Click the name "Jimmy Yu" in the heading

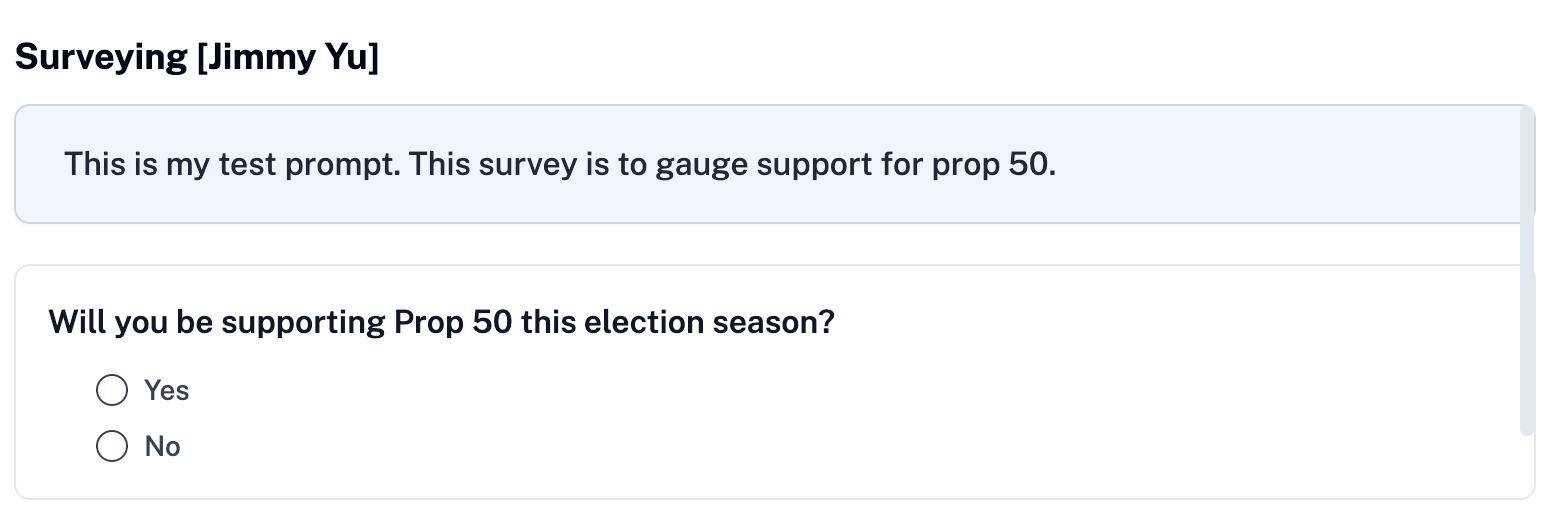click(x=288, y=58)
